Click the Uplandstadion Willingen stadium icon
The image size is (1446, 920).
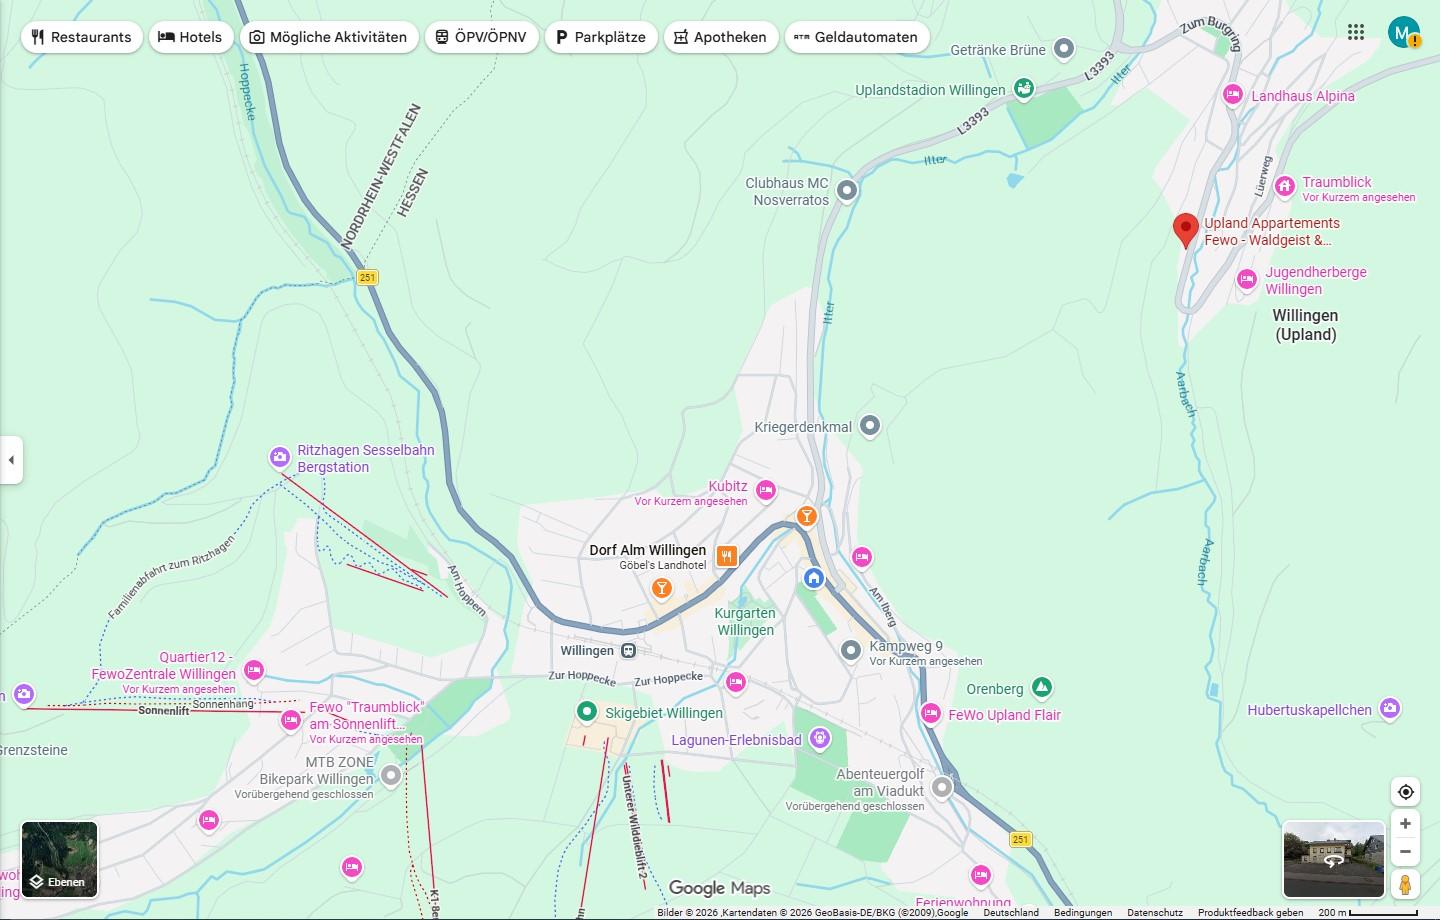pos(1023,90)
